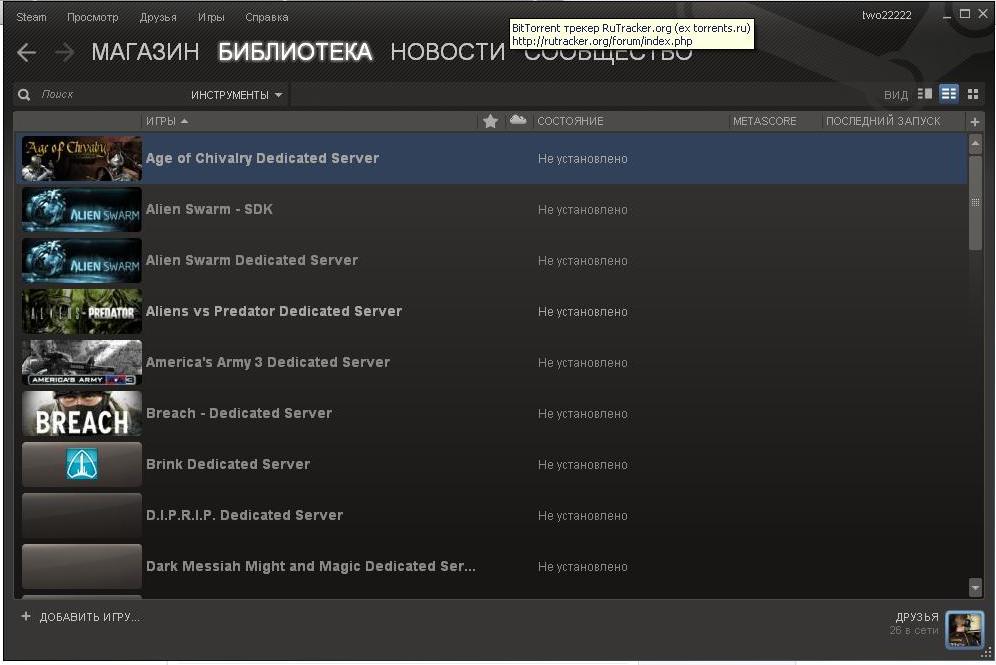Screen dimensions: 996x665
Task: Go to БИБЛИОТЕКА tab
Action: tap(295, 52)
